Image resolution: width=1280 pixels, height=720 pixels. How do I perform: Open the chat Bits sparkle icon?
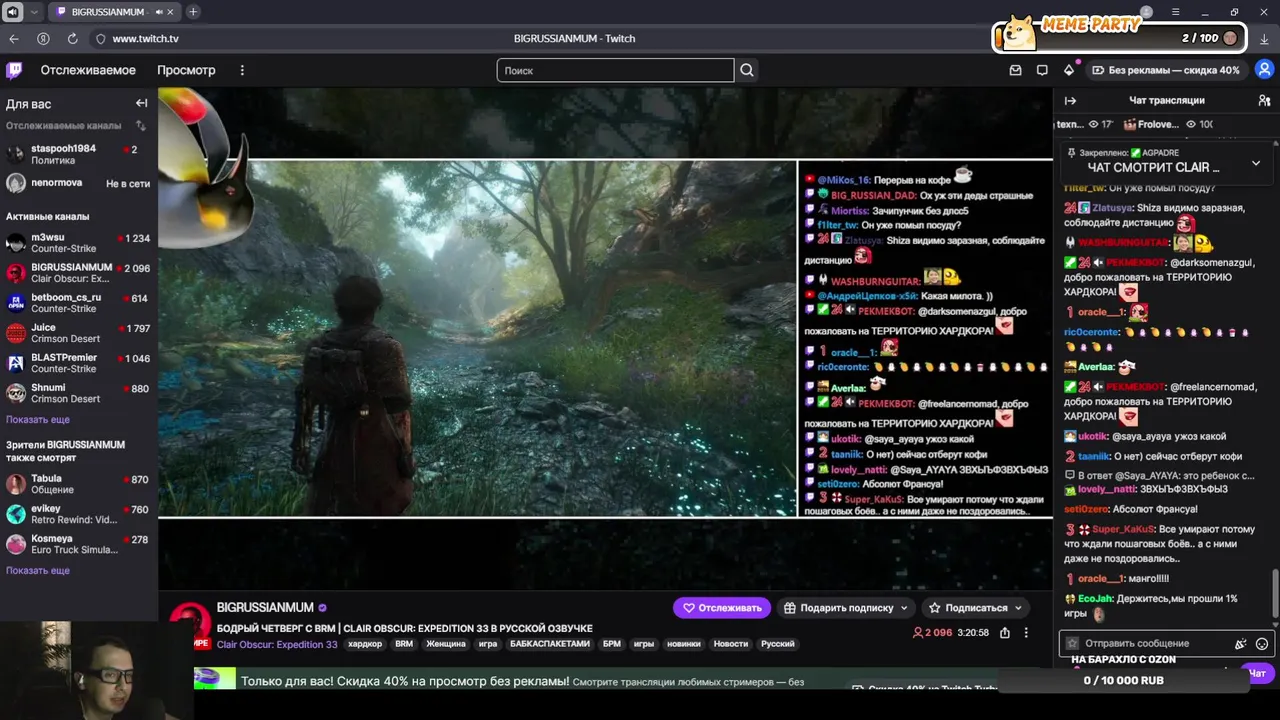point(1241,644)
